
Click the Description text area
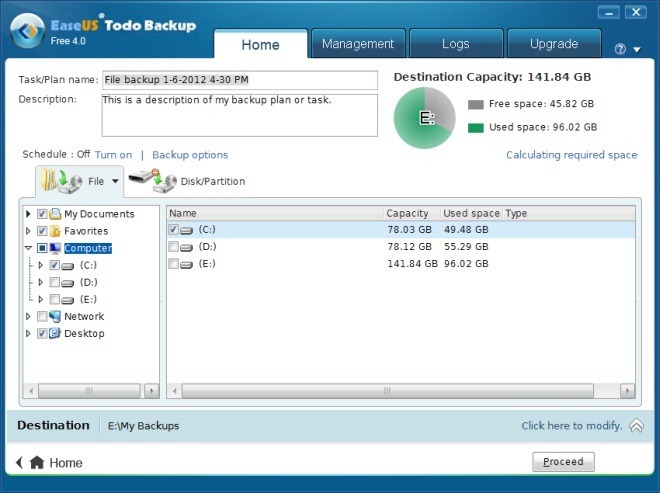[240, 115]
